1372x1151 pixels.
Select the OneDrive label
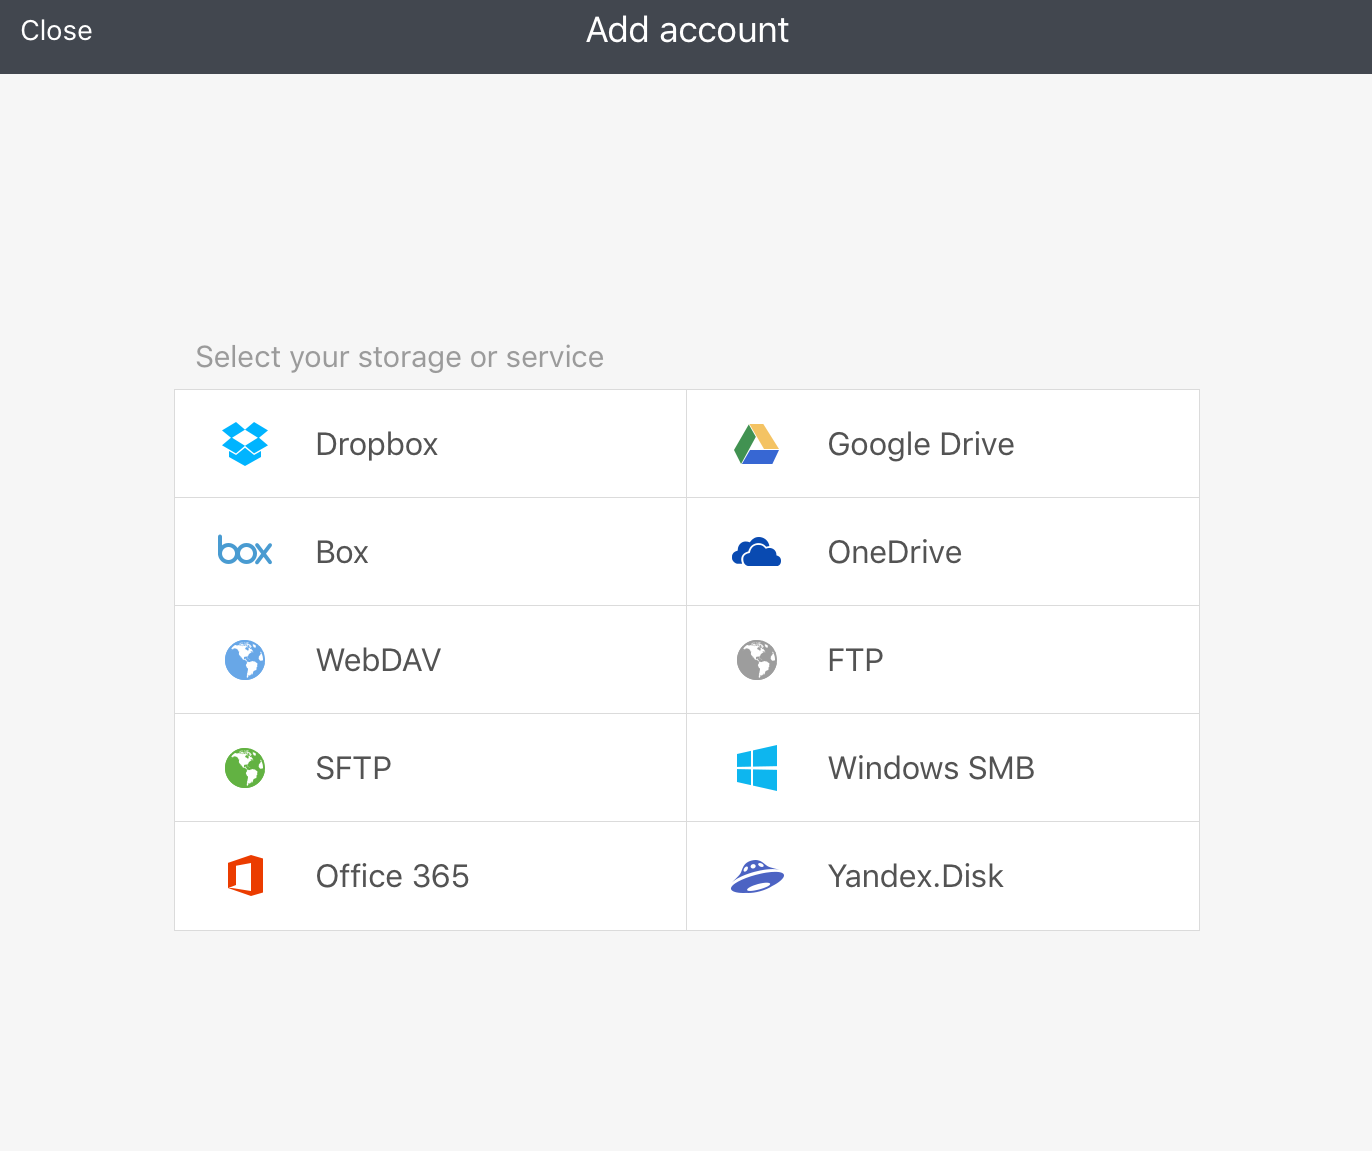[x=895, y=552]
